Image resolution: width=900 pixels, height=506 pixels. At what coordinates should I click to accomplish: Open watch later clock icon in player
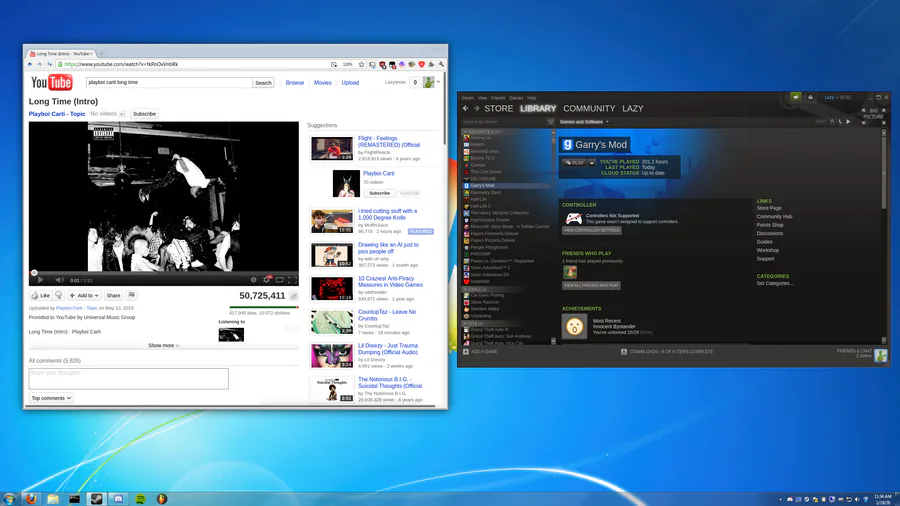(x=253, y=280)
